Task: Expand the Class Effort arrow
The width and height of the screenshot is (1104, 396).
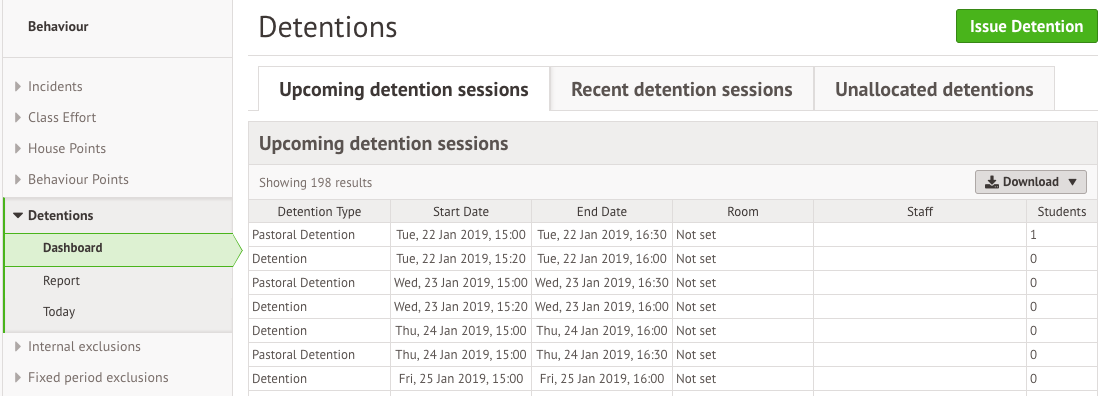Action: (18, 118)
